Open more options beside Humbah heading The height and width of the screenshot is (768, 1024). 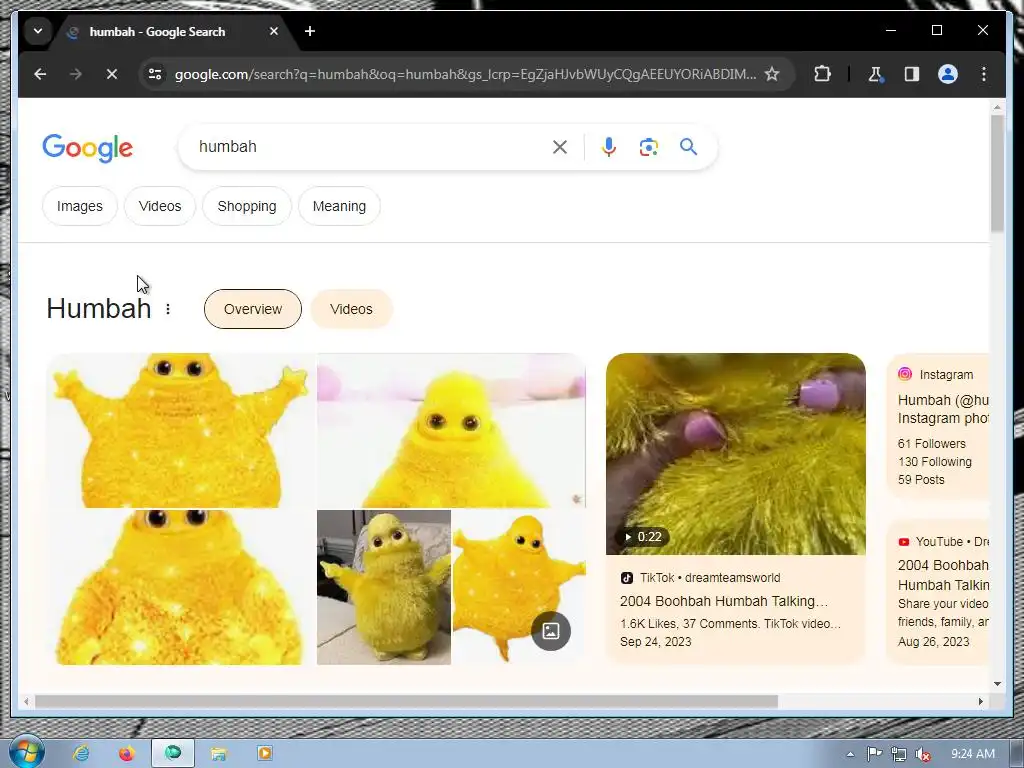(168, 309)
